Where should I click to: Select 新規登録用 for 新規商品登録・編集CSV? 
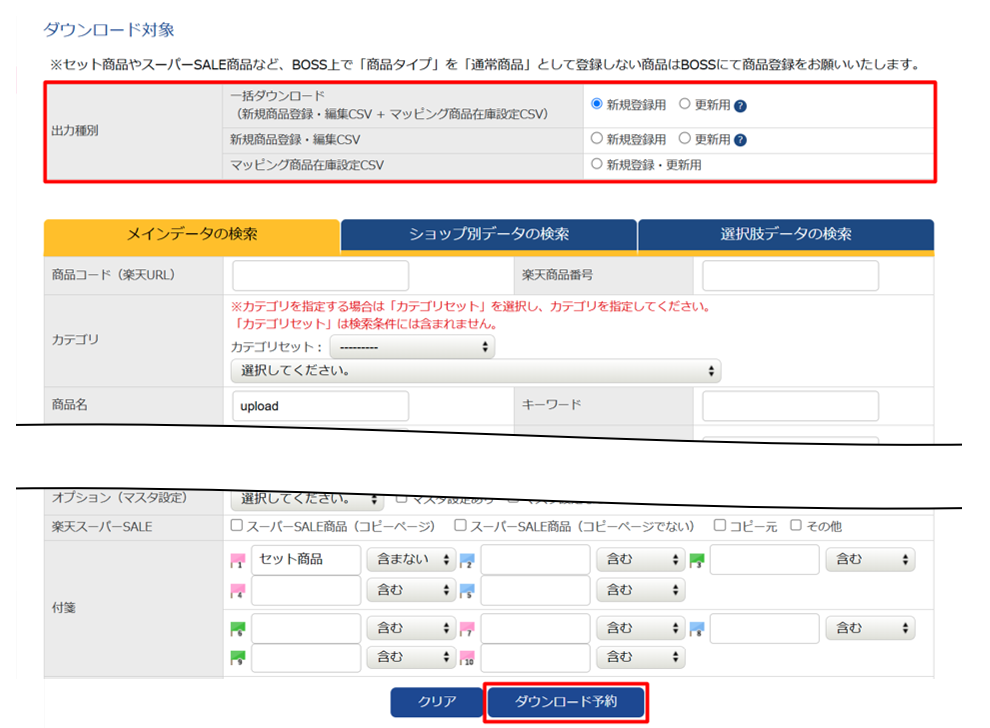[597, 138]
